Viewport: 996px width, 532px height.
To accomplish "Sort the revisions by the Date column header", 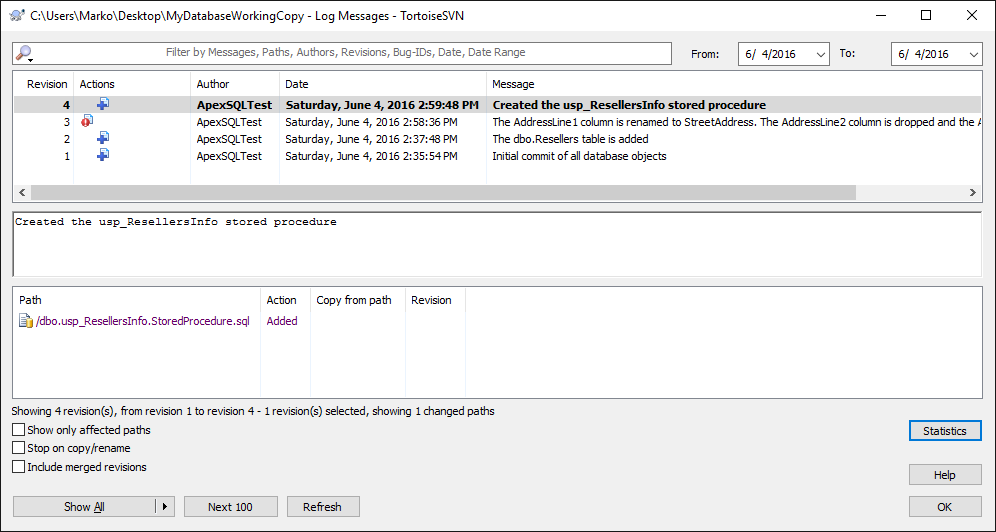I will coord(297,84).
